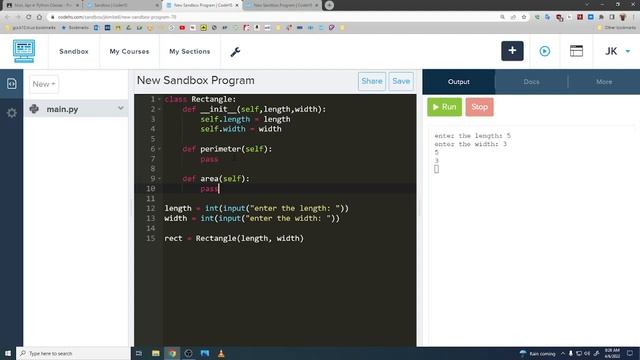Screen dimensions: 640x360
Task: Expand the main.py file options chevron
Action: coord(120,108)
